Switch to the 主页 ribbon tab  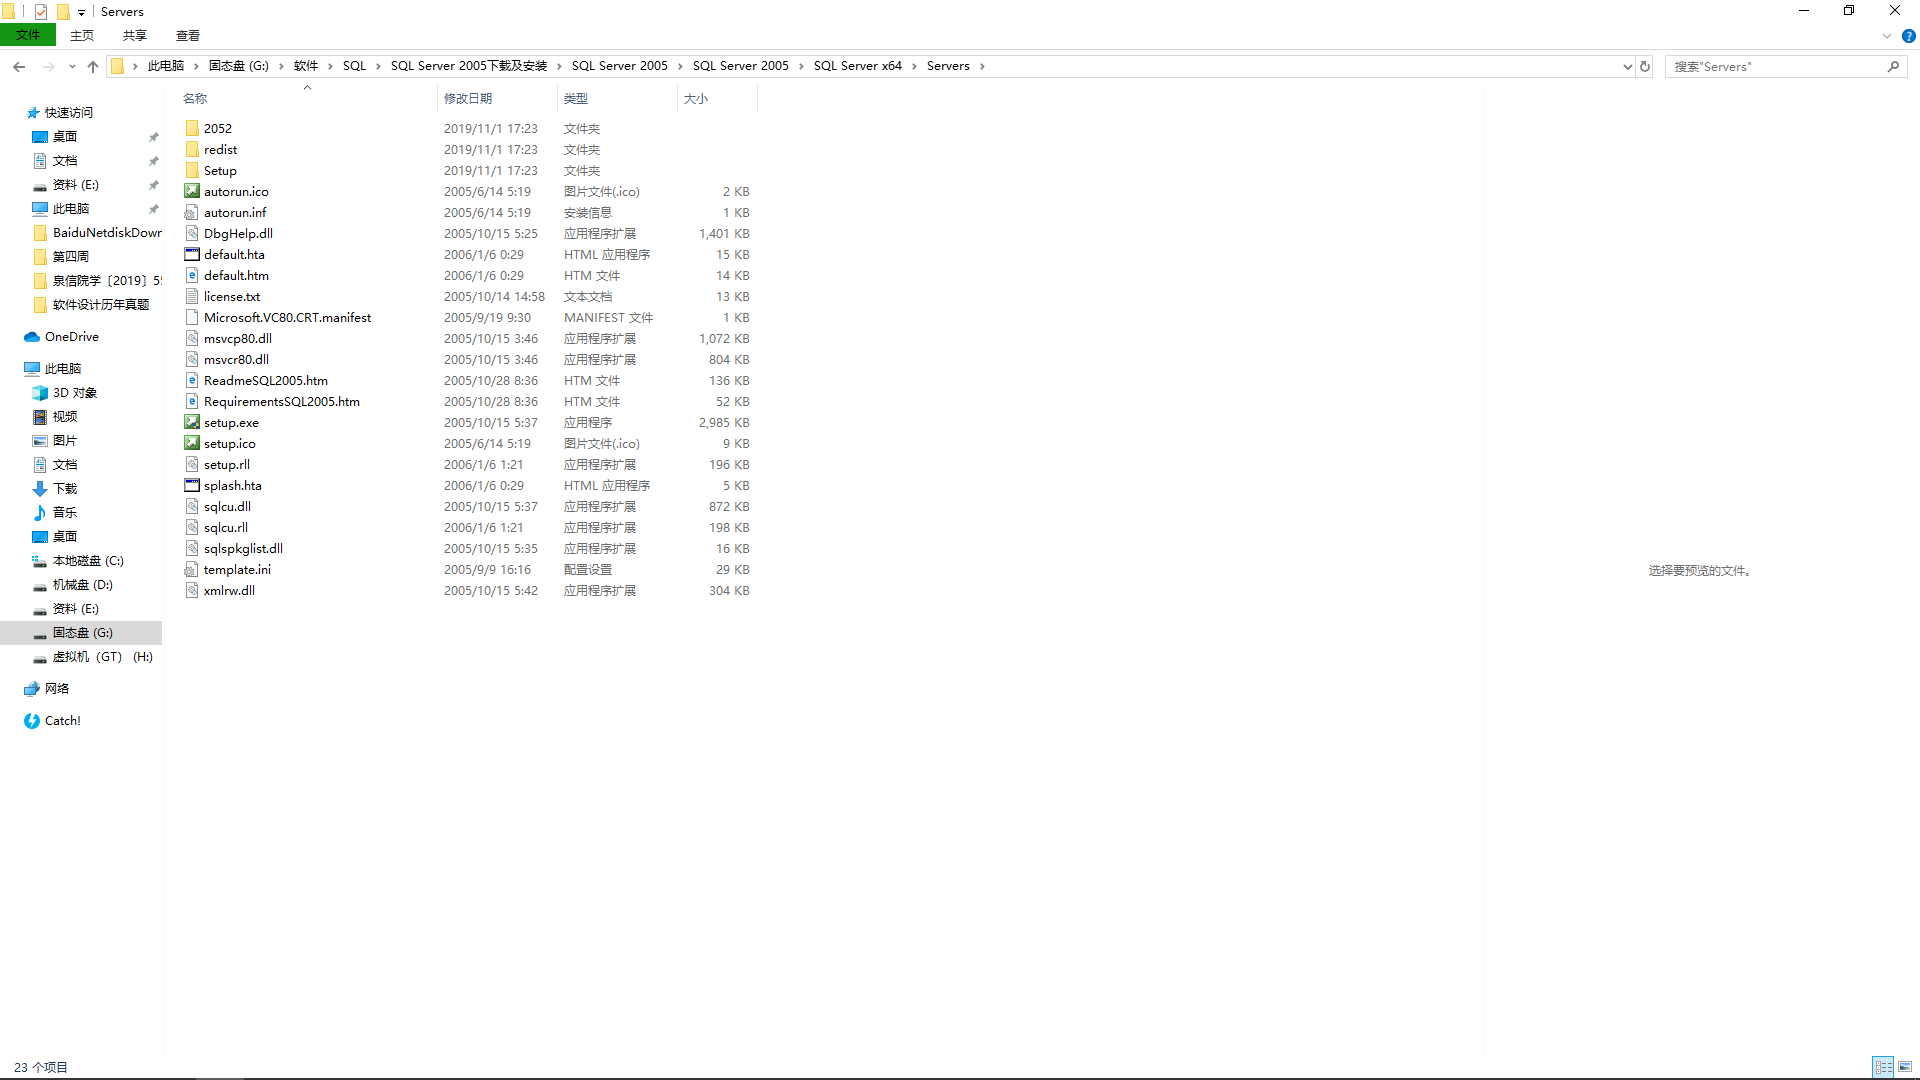coord(82,35)
